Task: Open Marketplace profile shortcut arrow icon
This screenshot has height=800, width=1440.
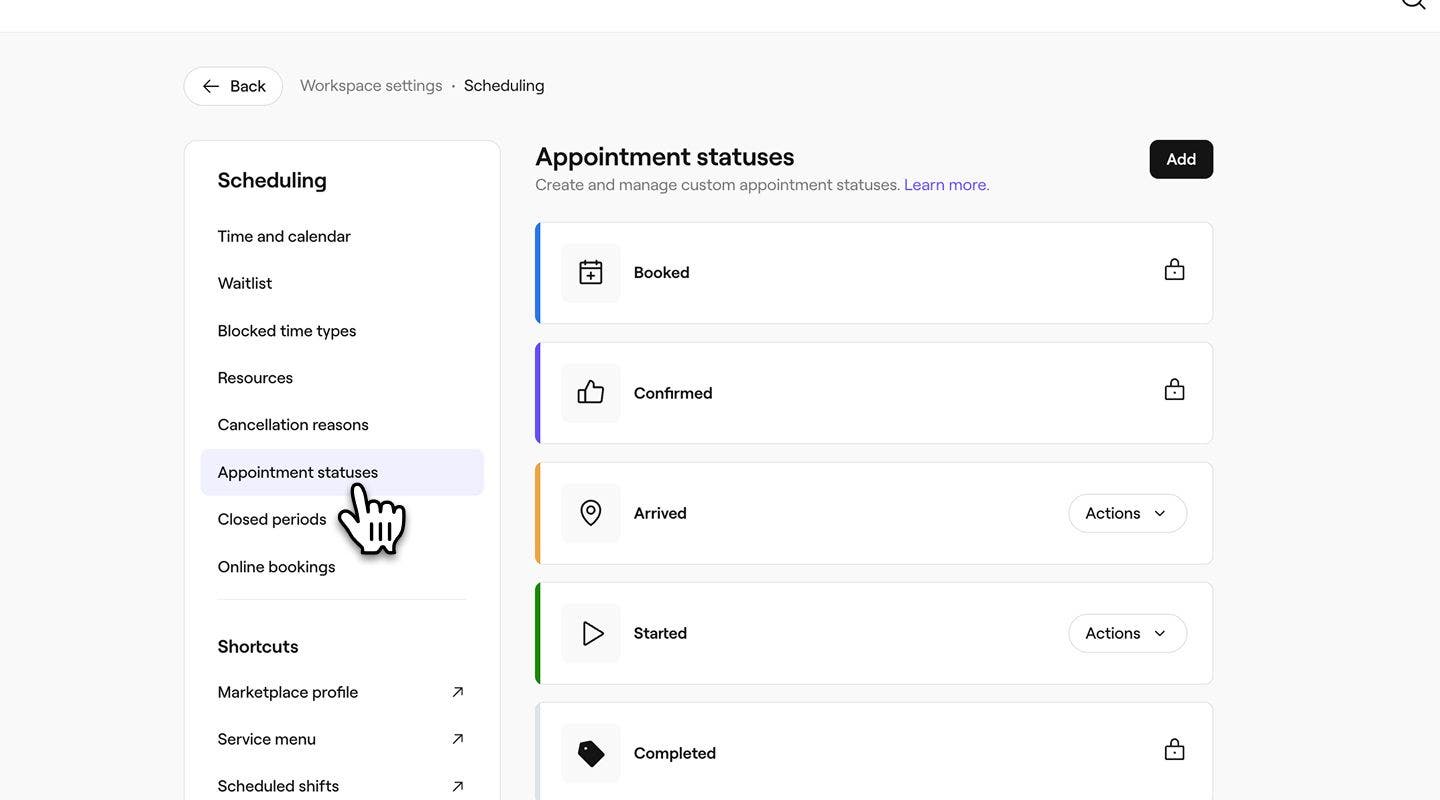Action: 457,692
